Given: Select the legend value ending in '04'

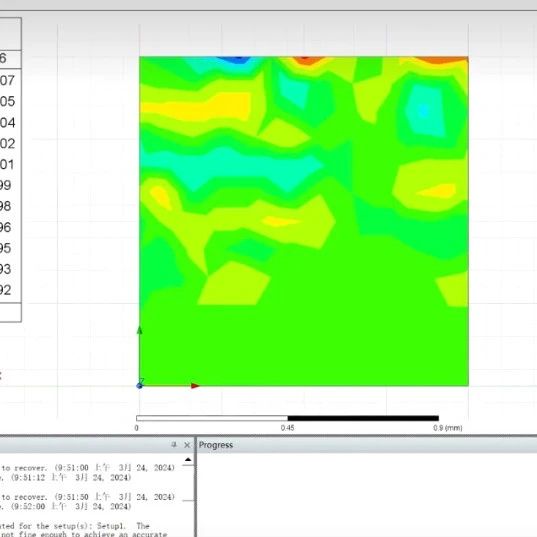Looking at the screenshot, I should click(x=8, y=123).
